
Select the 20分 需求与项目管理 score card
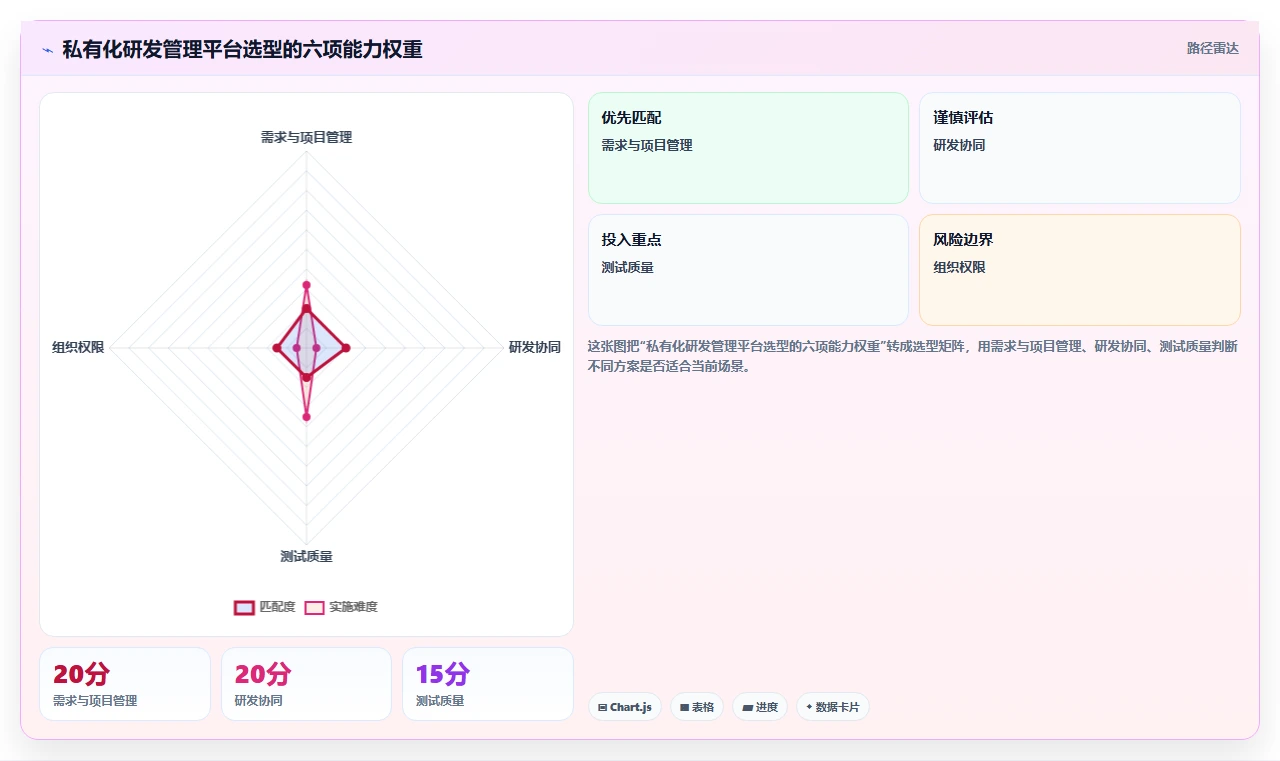125,684
